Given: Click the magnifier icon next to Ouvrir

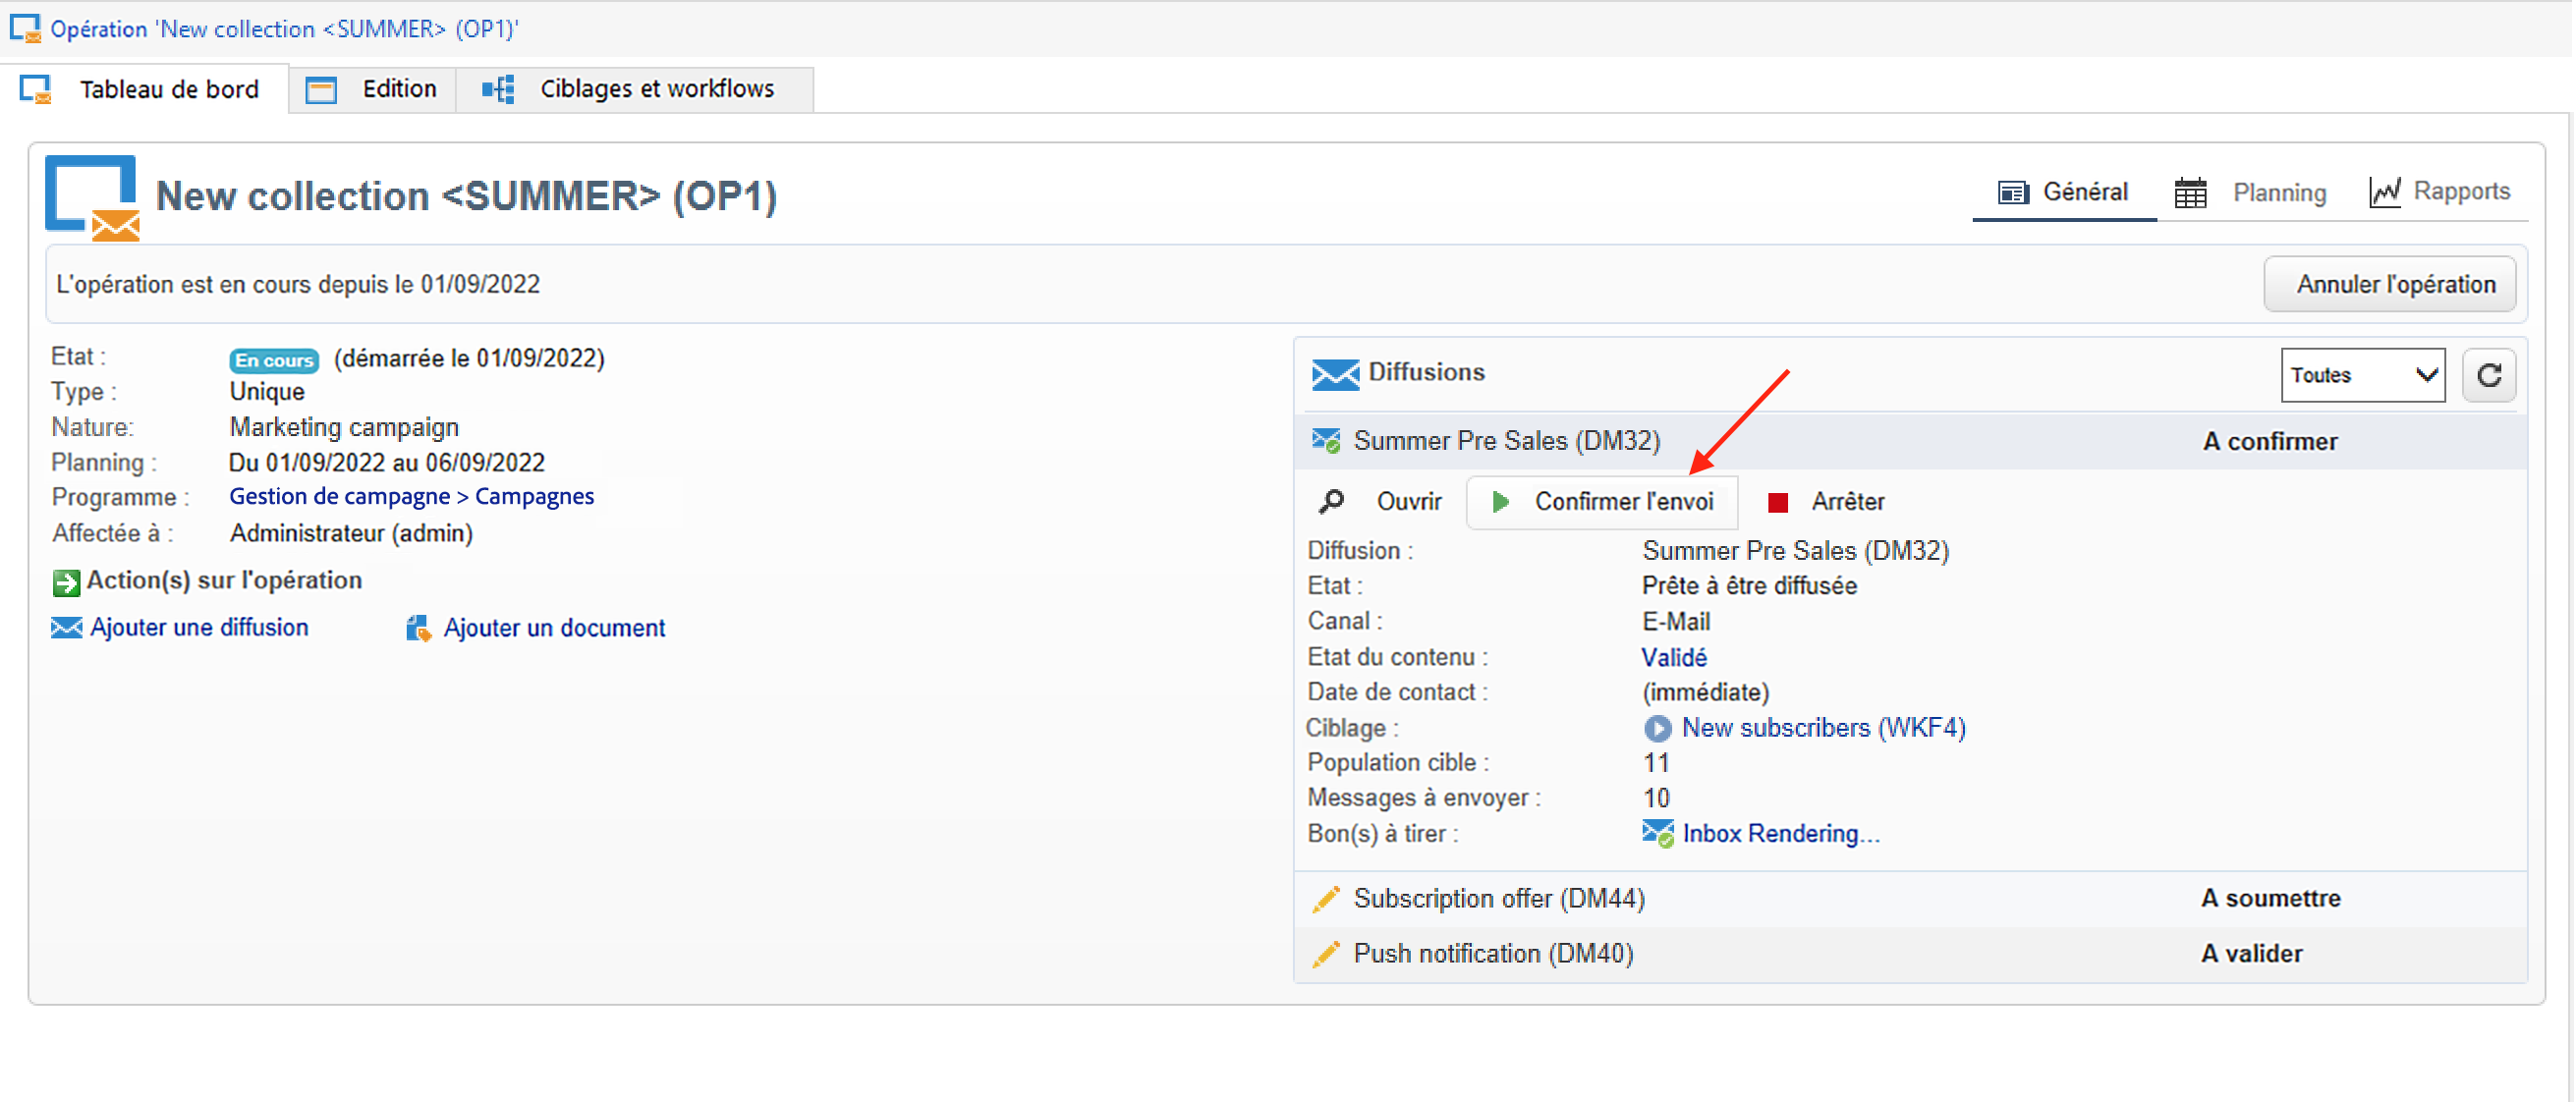Looking at the screenshot, I should pos(1331,502).
